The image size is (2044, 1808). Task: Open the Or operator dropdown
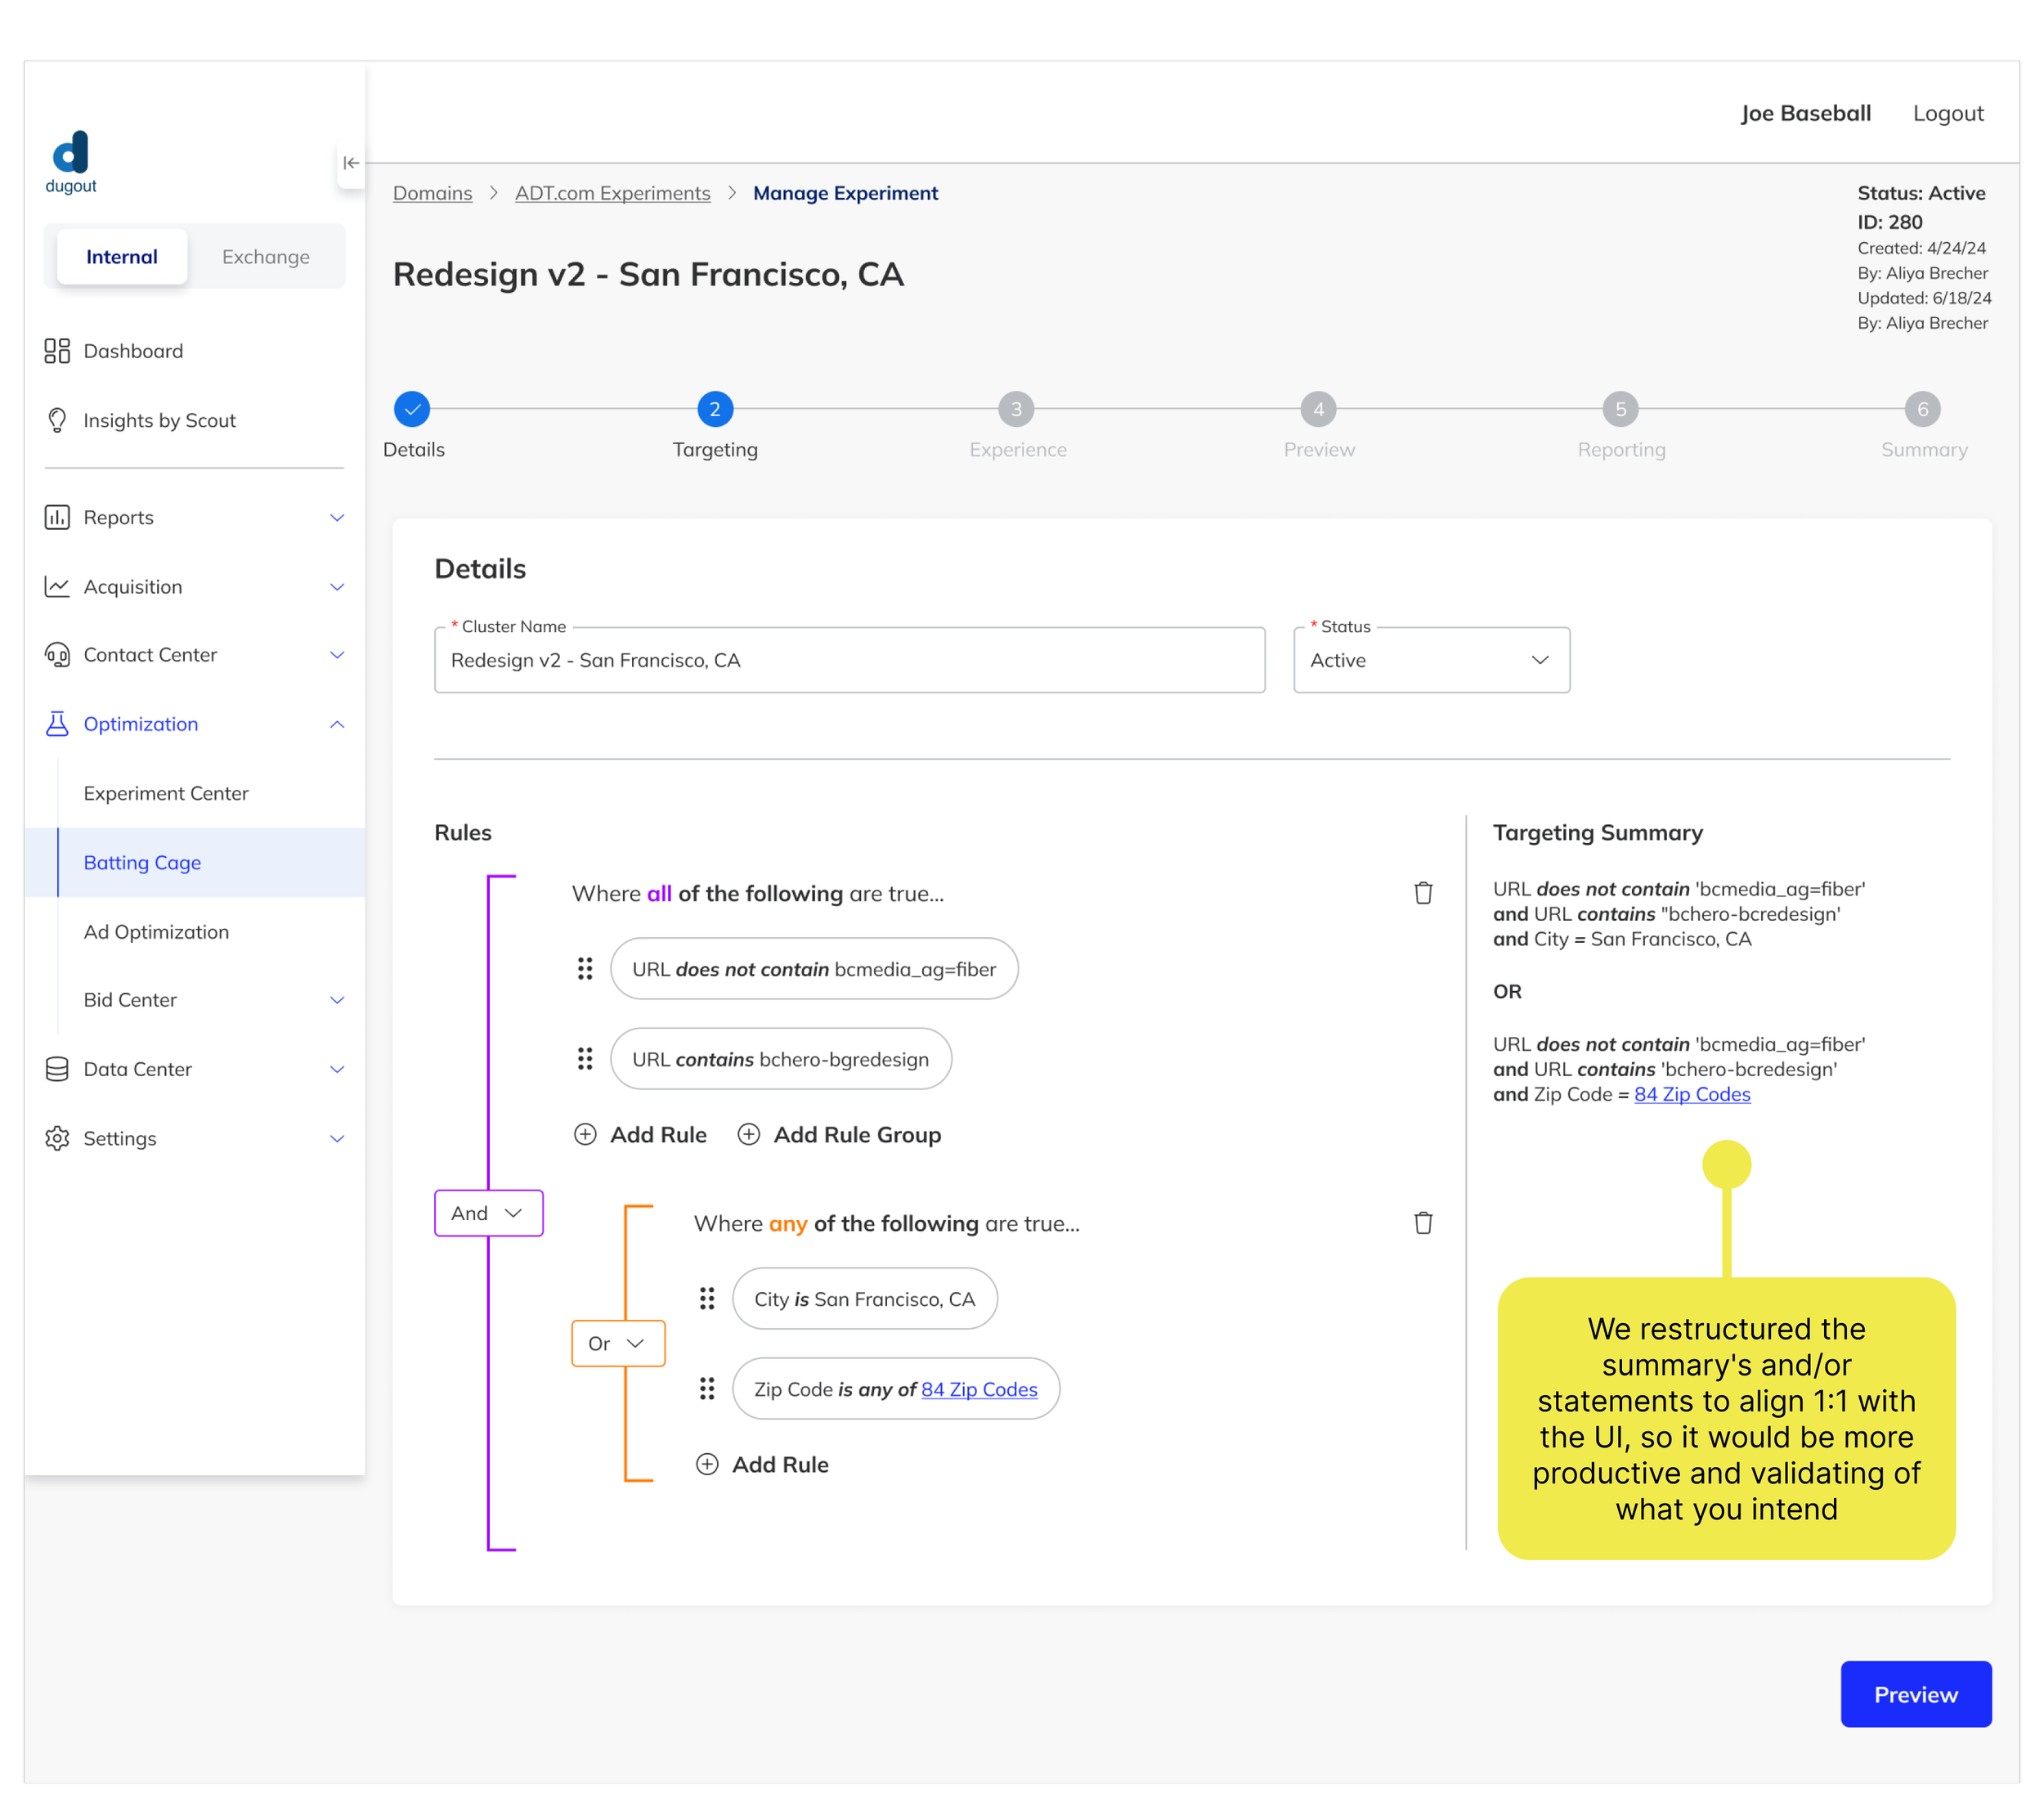[617, 1343]
